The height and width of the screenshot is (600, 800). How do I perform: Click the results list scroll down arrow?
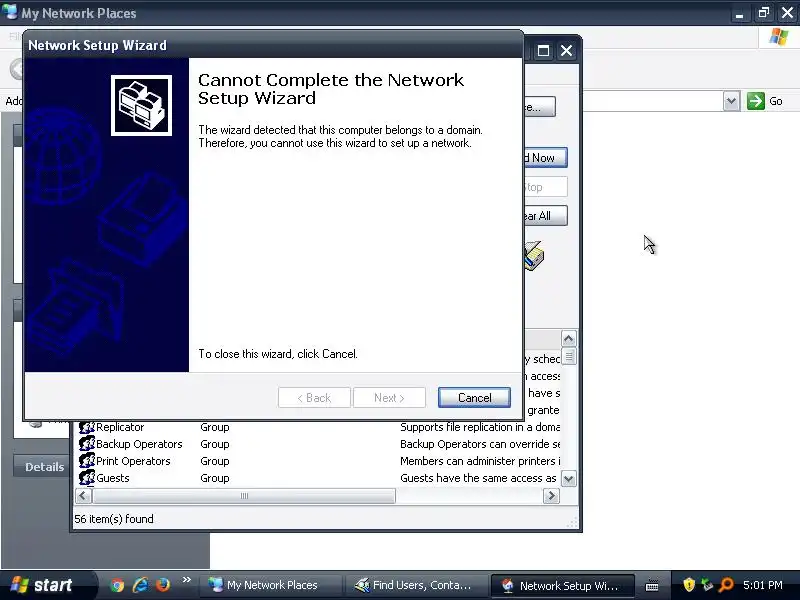pyautogui.click(x=568, y=479)
